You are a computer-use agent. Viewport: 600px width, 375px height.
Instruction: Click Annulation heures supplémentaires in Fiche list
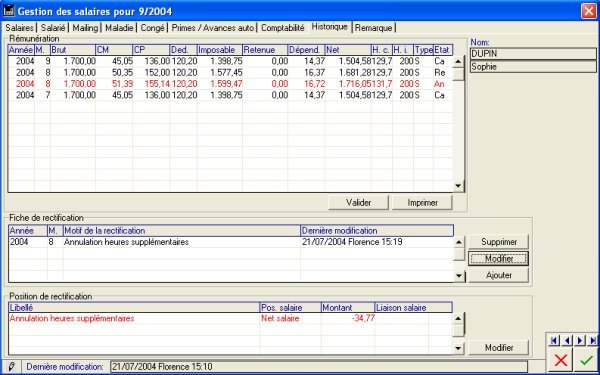coord(126,242)
